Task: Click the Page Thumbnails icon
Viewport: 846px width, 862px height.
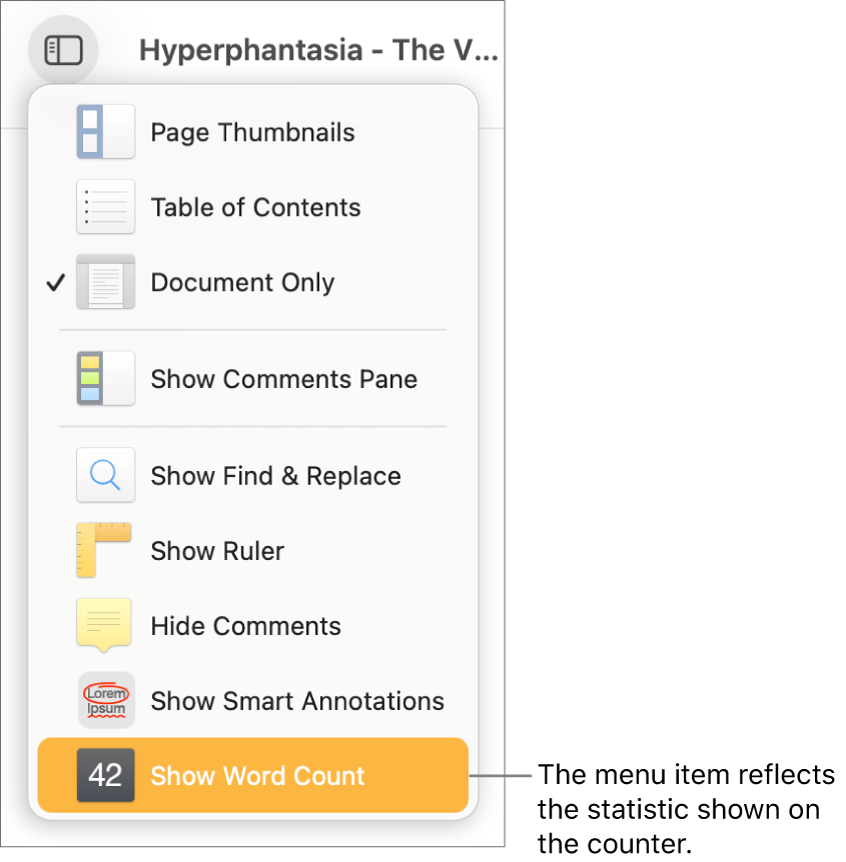Action: [x=105, y=131]
